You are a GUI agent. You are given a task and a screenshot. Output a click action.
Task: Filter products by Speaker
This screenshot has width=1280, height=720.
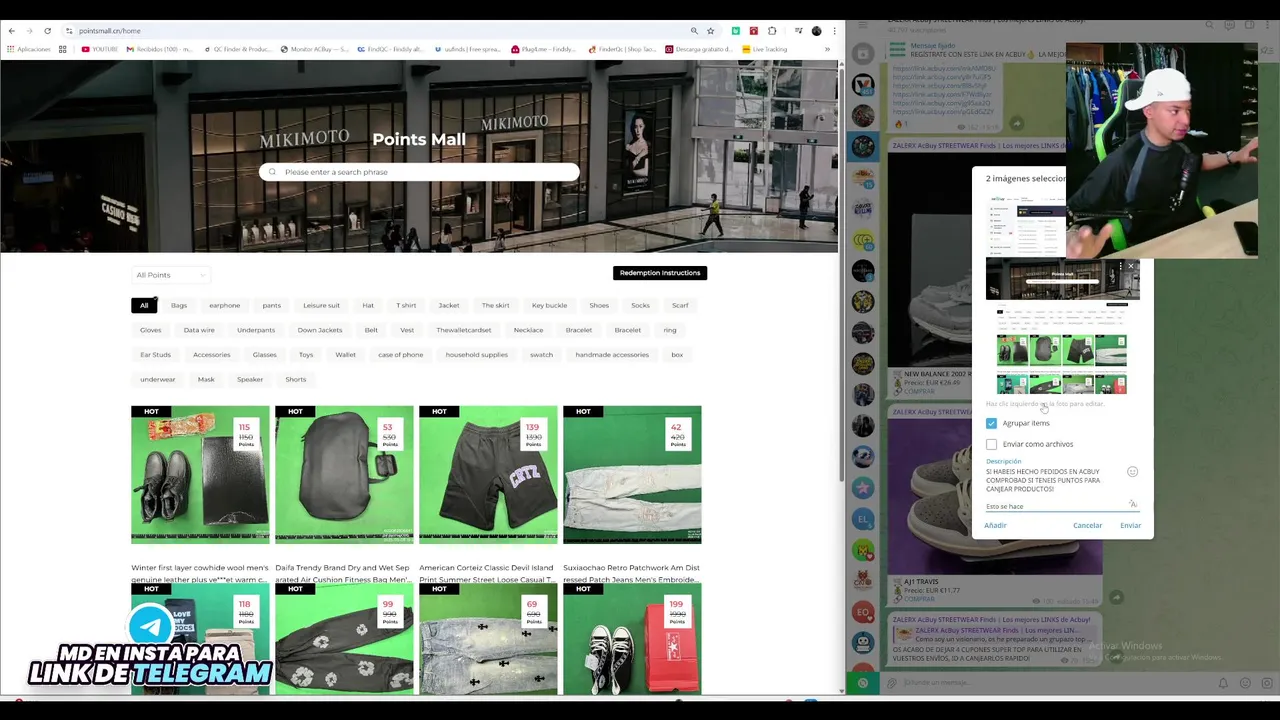coord(250,380)
